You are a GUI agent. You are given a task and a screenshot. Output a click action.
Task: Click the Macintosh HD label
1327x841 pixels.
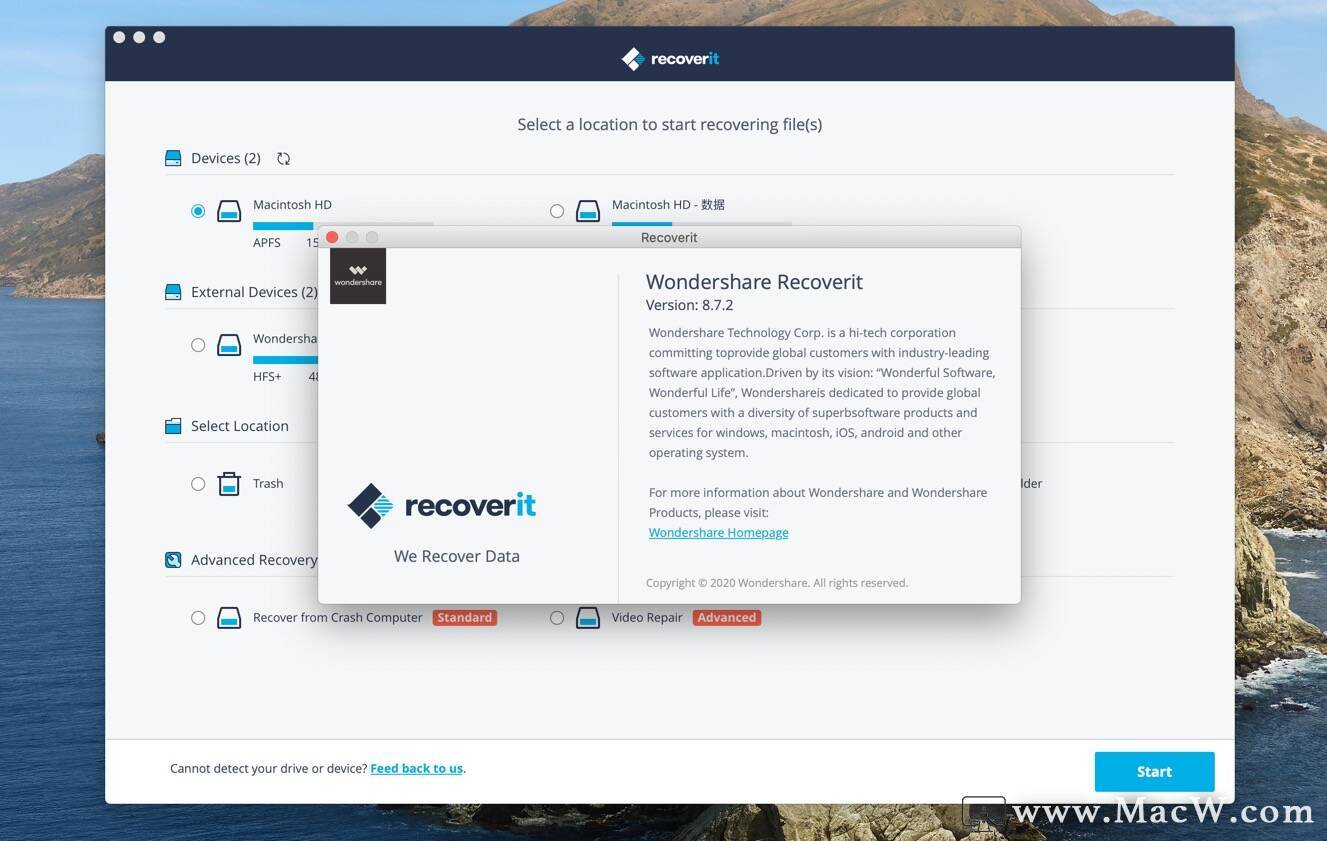pyautogui.click(x=292, y=205)
